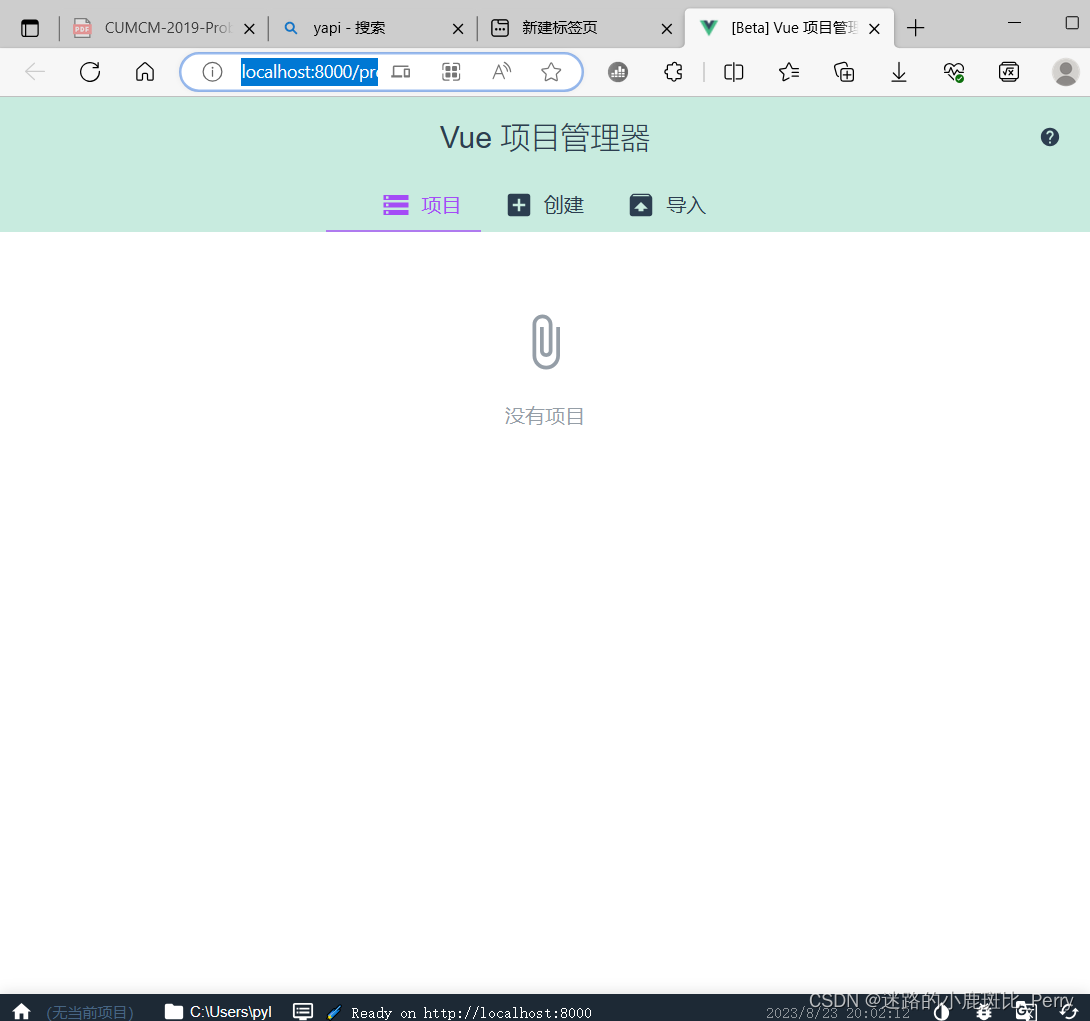Screen dimensions: 1090x1021
Task: Open the collections icon
Action: click(x=844, y=72)
